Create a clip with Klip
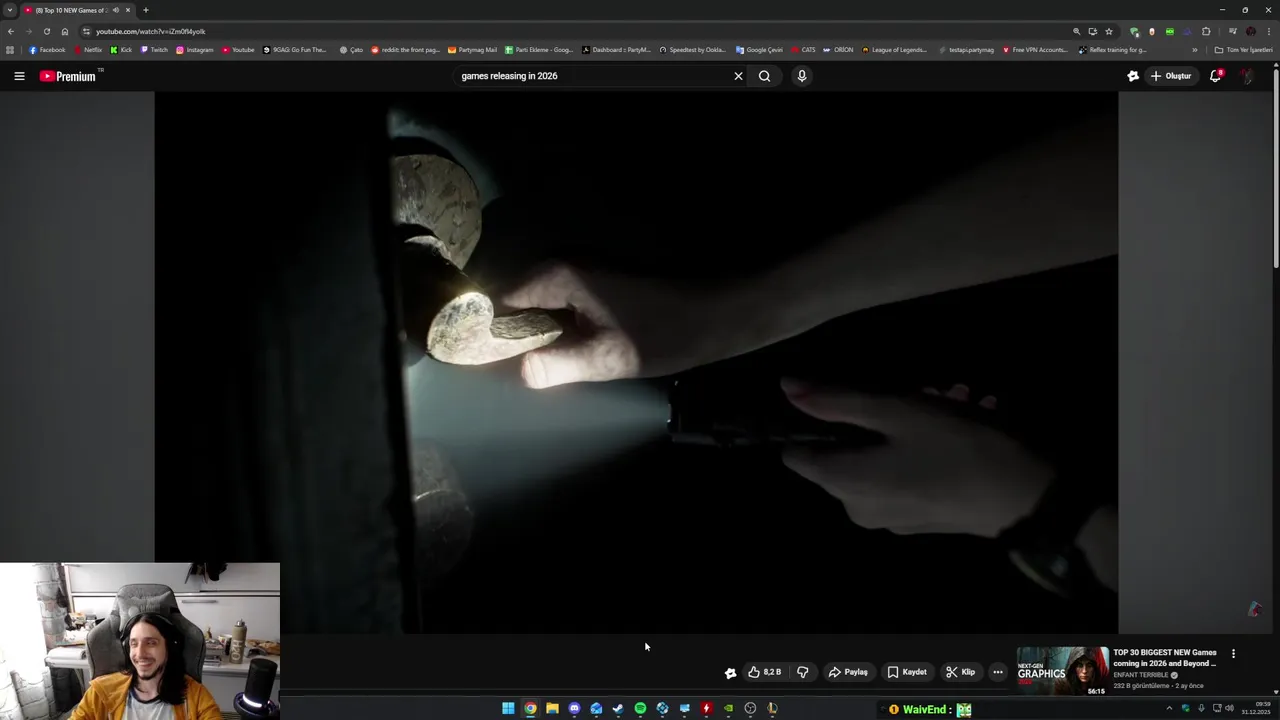The image size is (1280, 720). (960, 672)
